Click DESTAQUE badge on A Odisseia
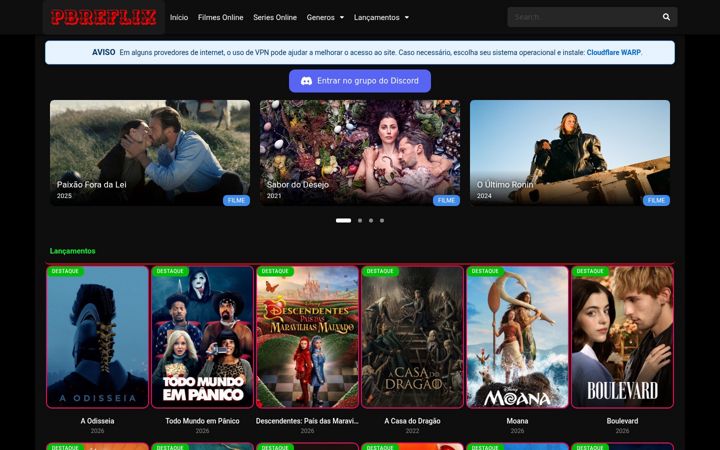This screenshot has width=720, height=450. [65, 271]
